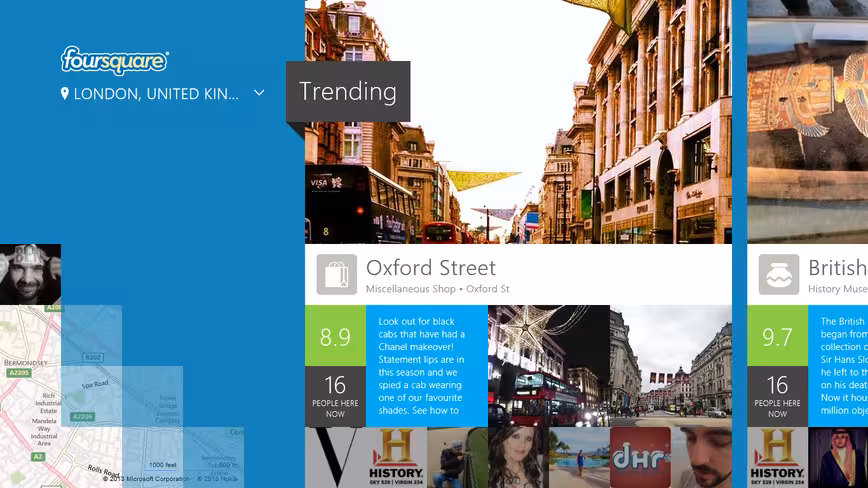868x488 pixels.
Task: Click the HISTORY tile under British Museum
Action: coord(778,457)
